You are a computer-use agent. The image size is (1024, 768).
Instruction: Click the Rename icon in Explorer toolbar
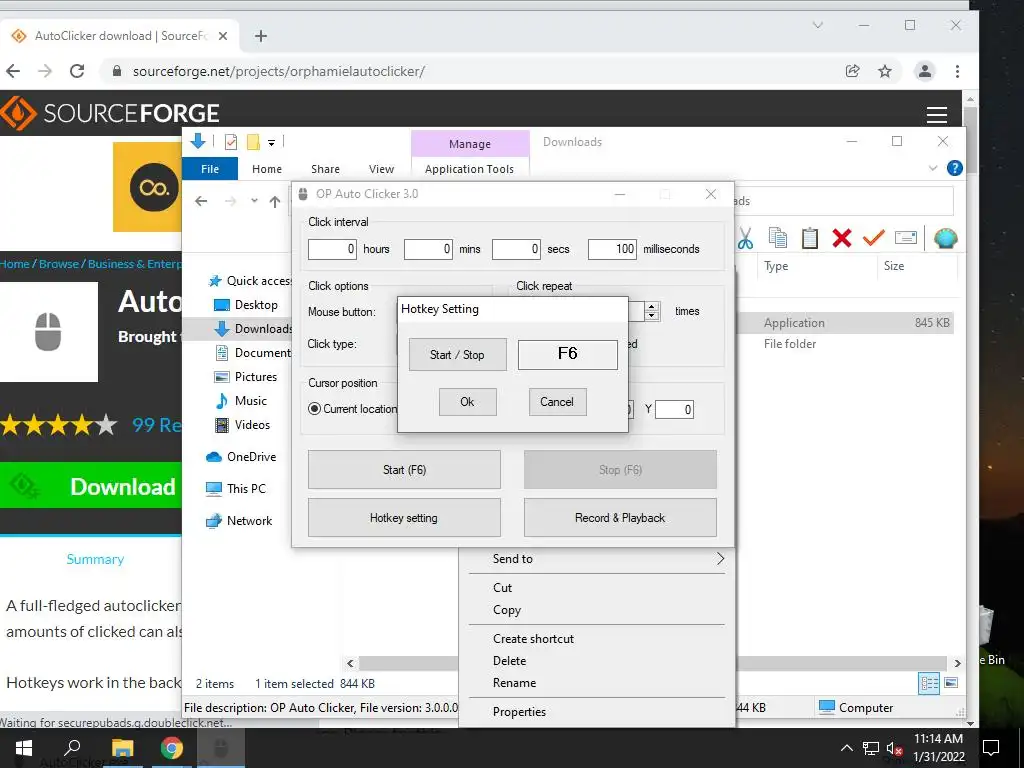[x=906, y=238]
